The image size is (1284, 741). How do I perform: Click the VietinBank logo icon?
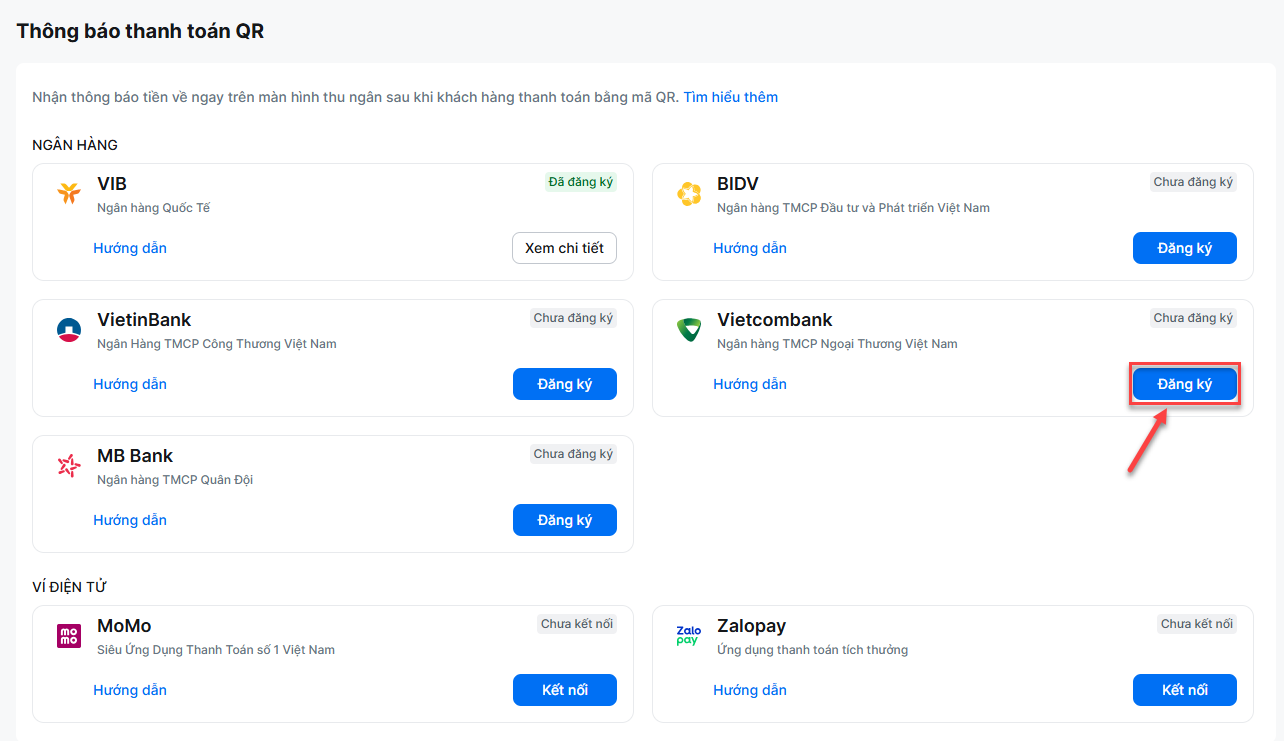click(69, 330)
